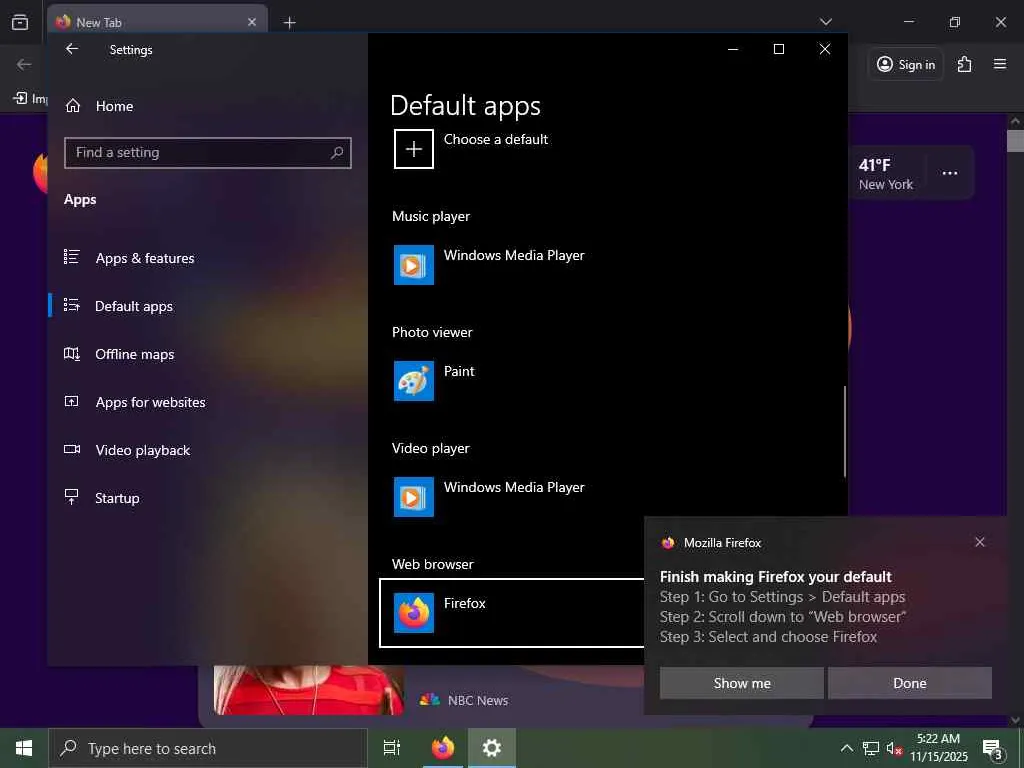Screen dimensions: 1024x768
Task: Select Default apps in sidebar
Action: coord(208,306)
